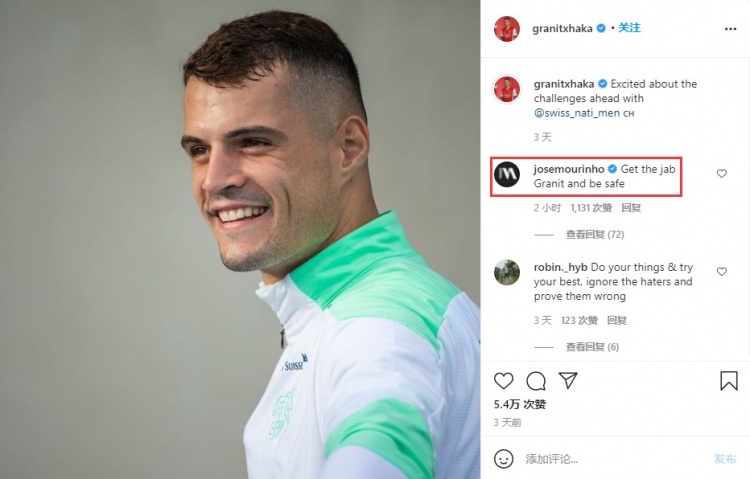Screen dimensions: 750x479
Task: Expand the 72 replies under josemourinho's comment
Action: 595,234
